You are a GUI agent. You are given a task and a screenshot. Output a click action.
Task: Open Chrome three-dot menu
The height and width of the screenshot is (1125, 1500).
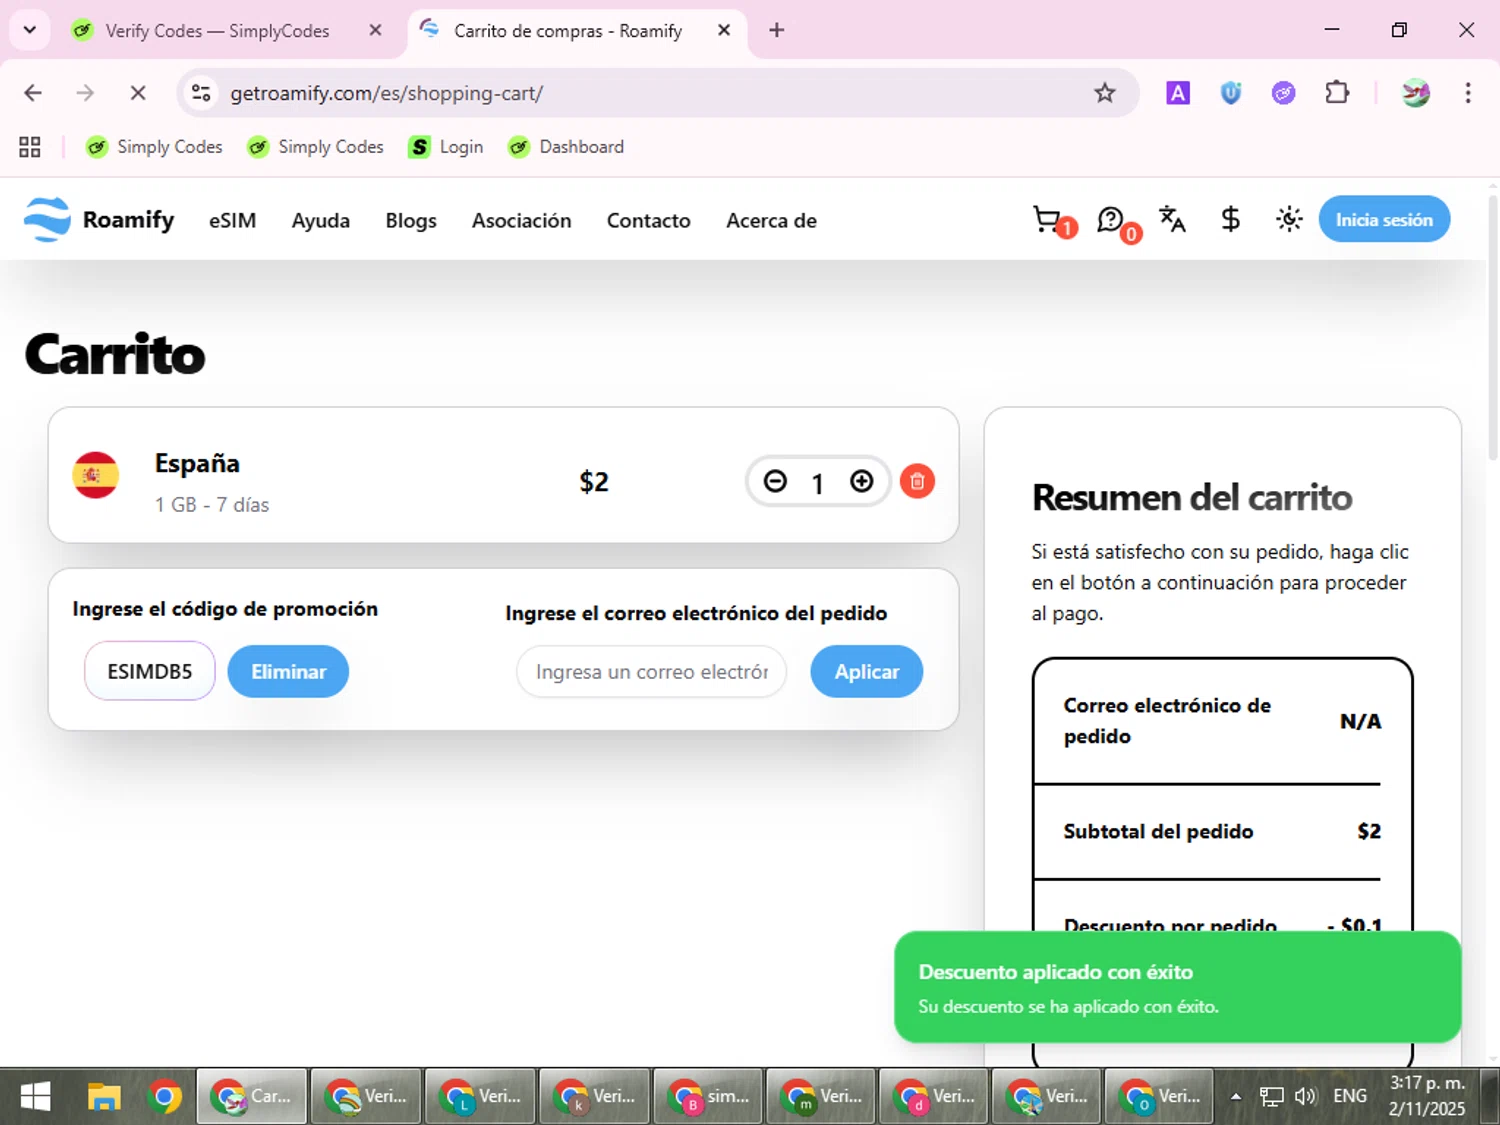[1468, 93]
